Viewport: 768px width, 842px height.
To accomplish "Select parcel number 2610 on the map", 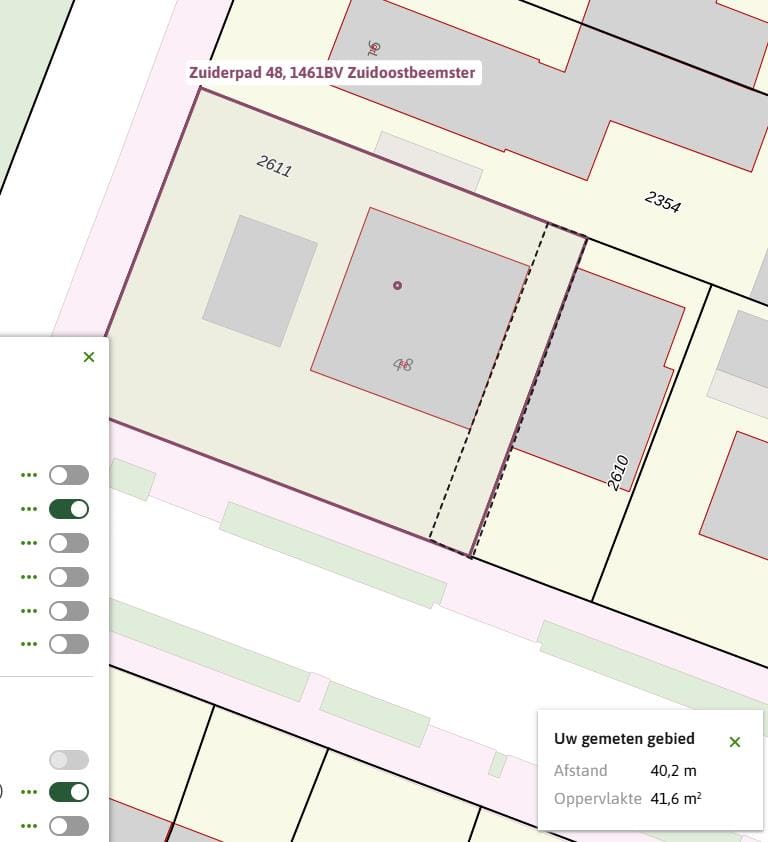I will (x=618, y=472).
